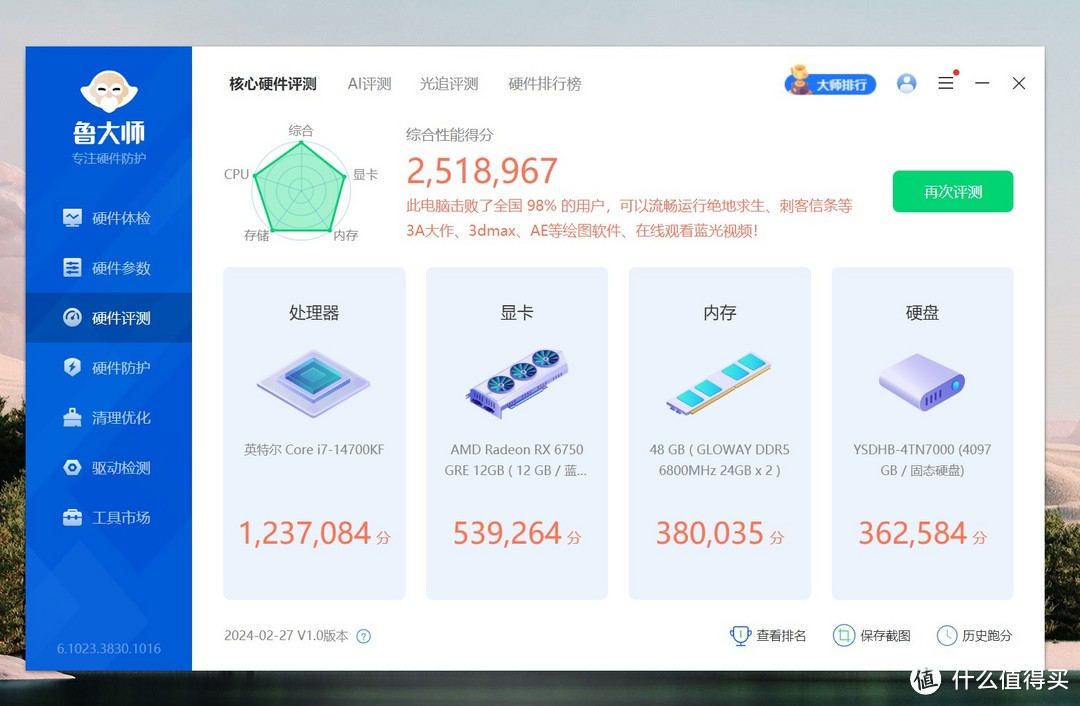Screen dimensions: 1080x706
Task: Switch to 光追评测 tab
Action: [449, 84]
